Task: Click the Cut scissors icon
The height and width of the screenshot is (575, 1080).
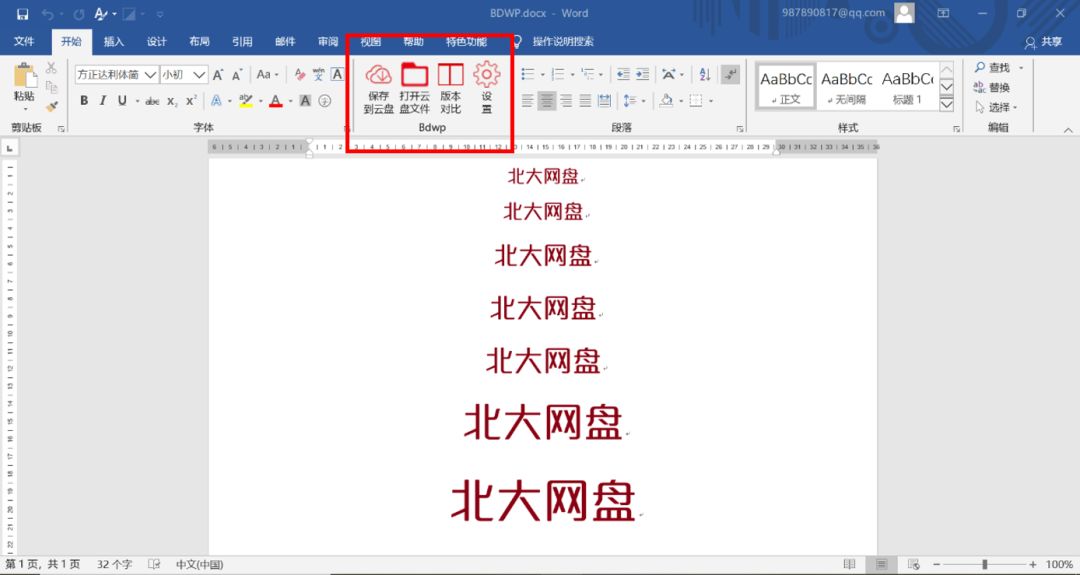Action: [x=51, y=68]
